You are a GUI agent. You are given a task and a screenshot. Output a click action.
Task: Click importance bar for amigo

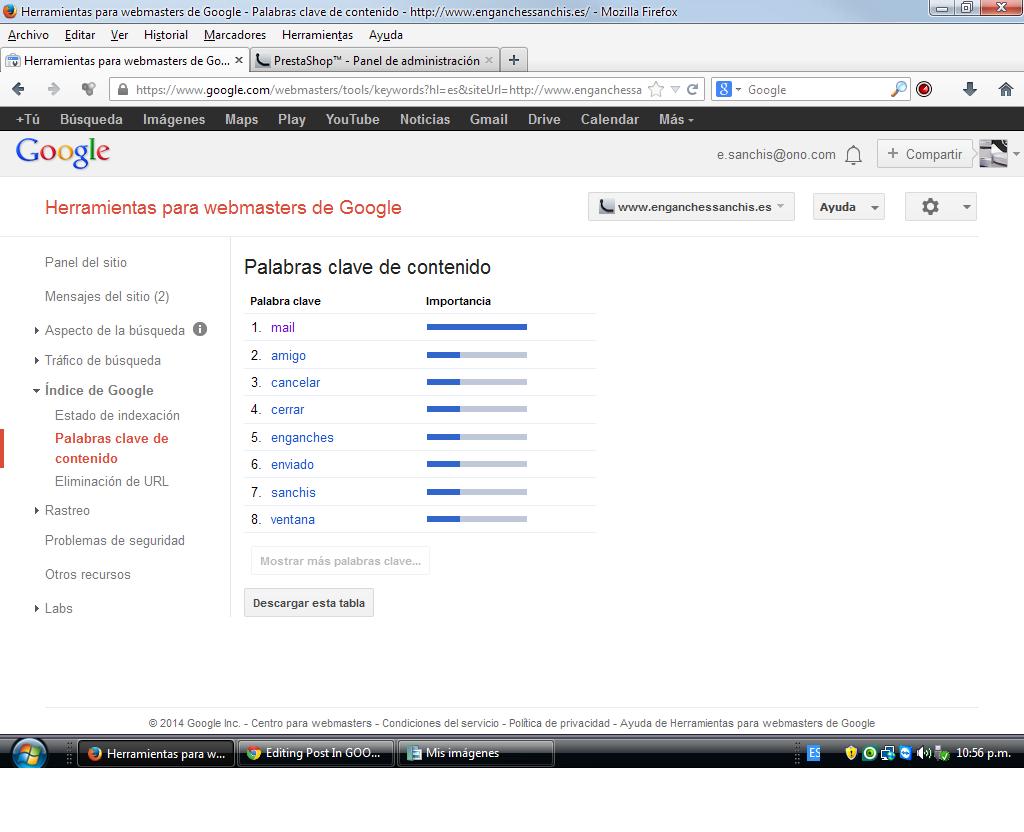click(x=477, y=355)
